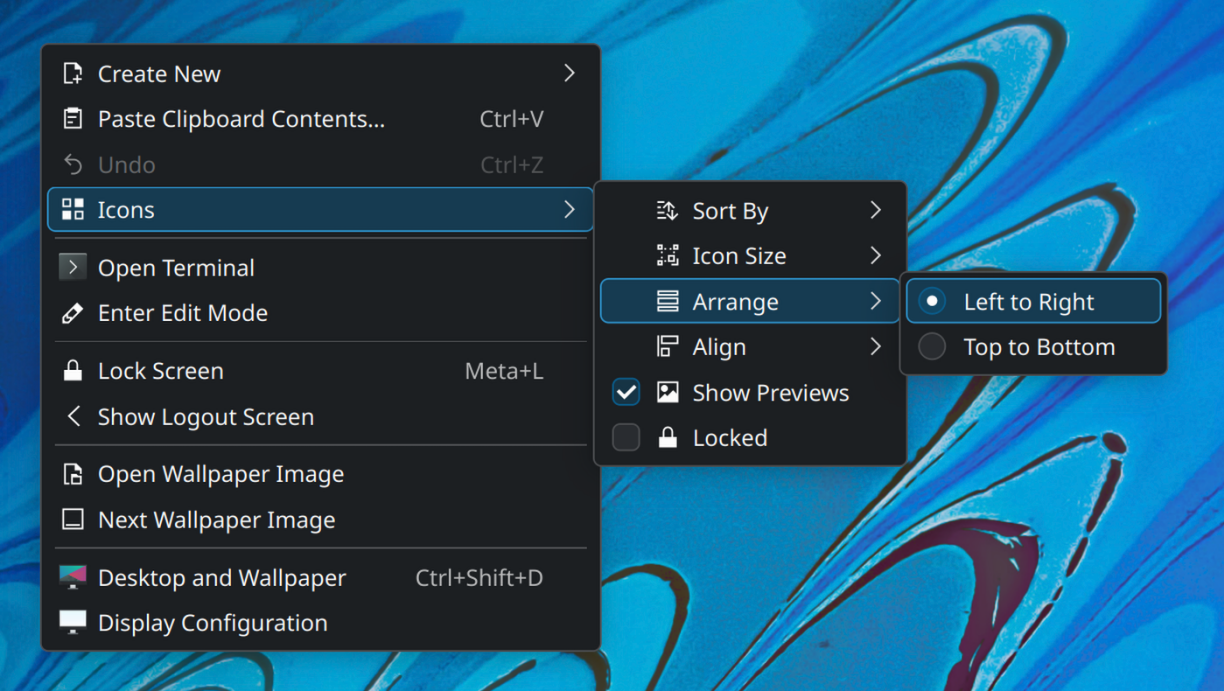The height and width of the screenshot is (691, 1224).
Task: Select Paste Clipboard Contents menu entry
Action: tap(320, 119)
